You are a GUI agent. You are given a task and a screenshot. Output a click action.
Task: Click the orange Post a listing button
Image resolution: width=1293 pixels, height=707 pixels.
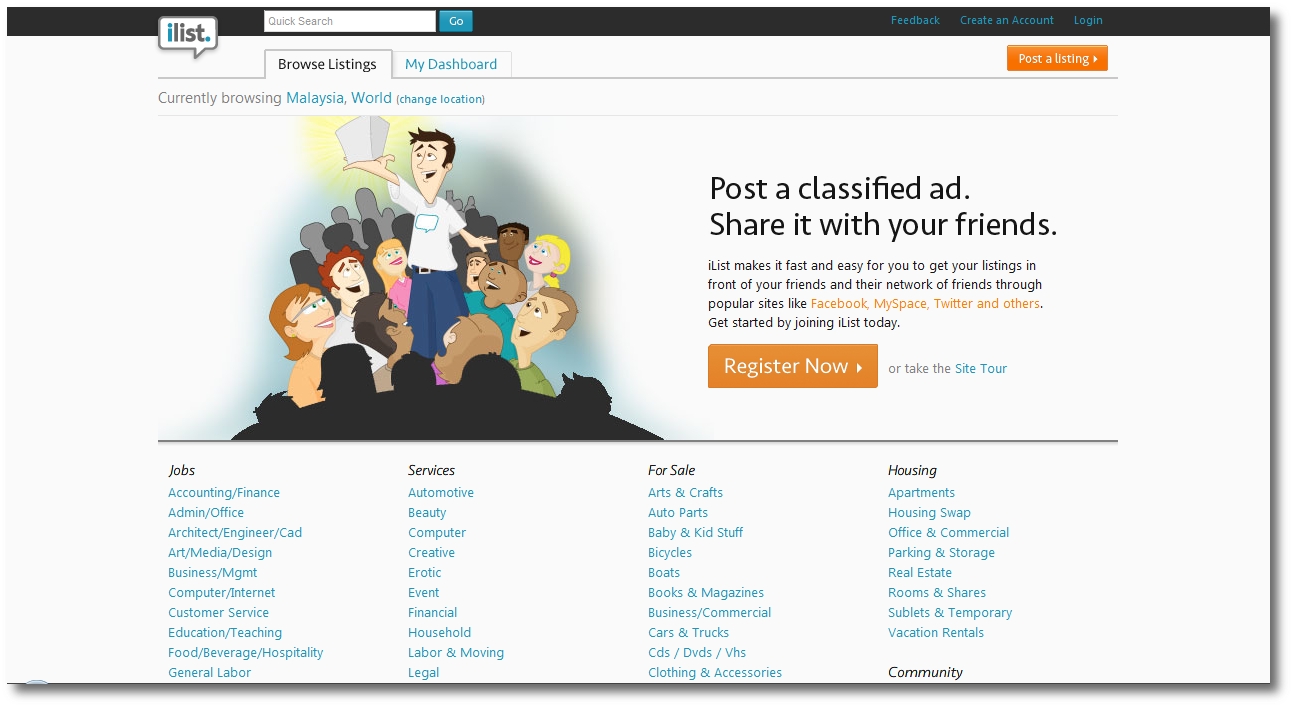[x=1057, y=59]
